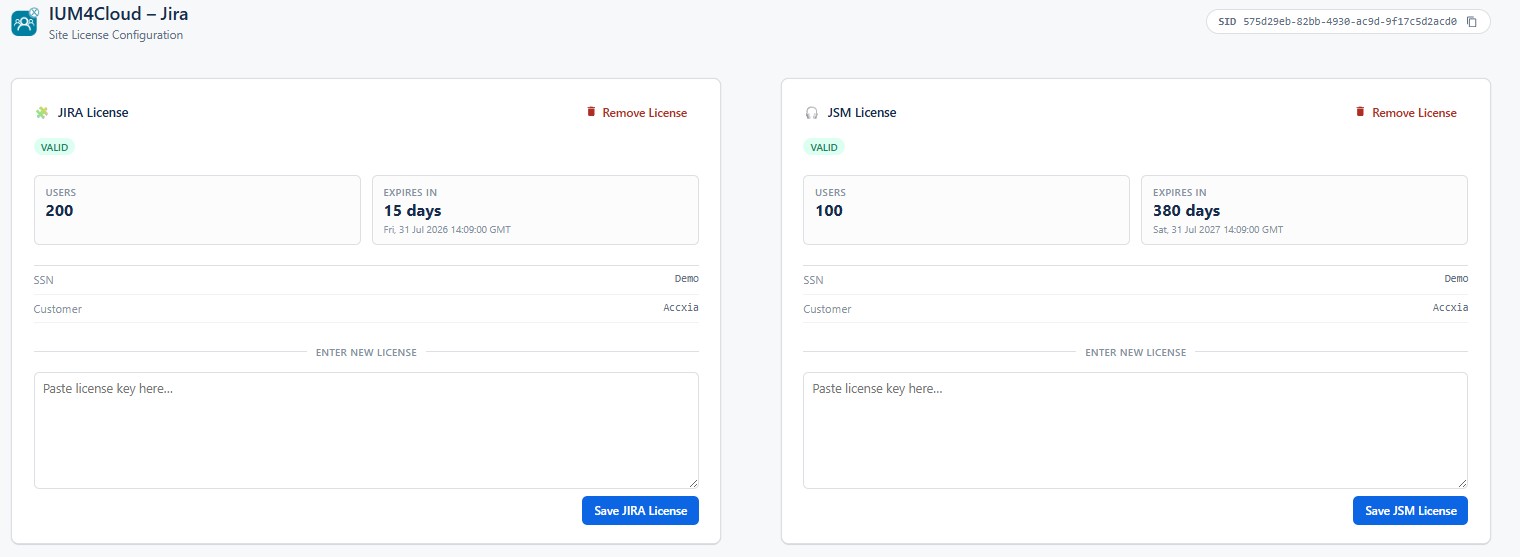The width and height of the screenshot is (1520, 557).
Task: Click the JIRA License puzzle piece icon
Action: tap(42, 113)
